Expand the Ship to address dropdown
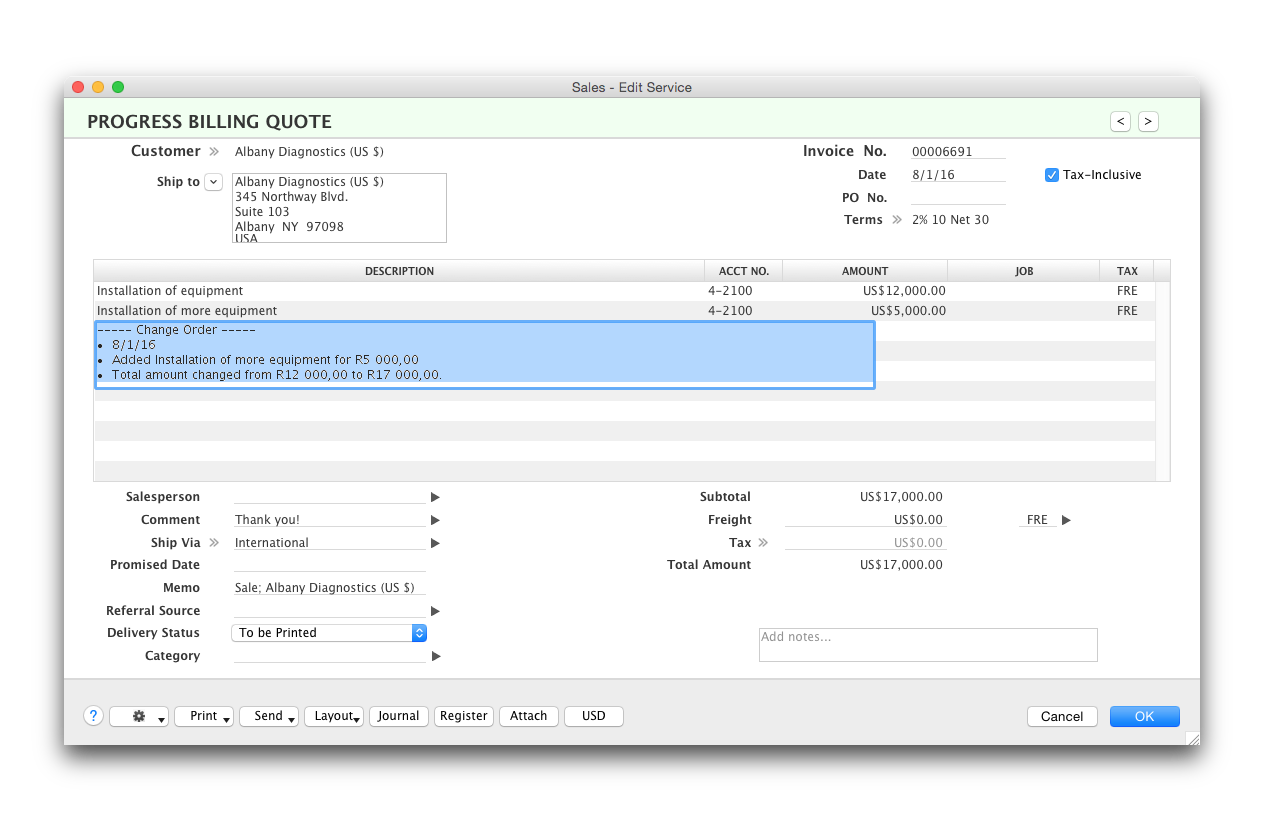The image size is (1264, 822). coord(213,182)
